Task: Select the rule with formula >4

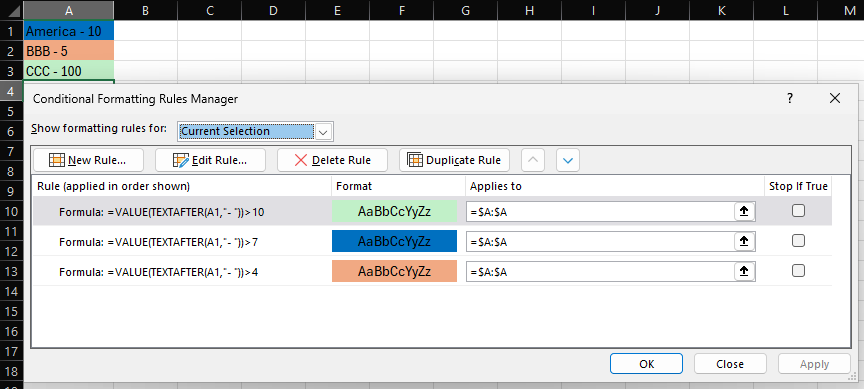Action: 182,272
